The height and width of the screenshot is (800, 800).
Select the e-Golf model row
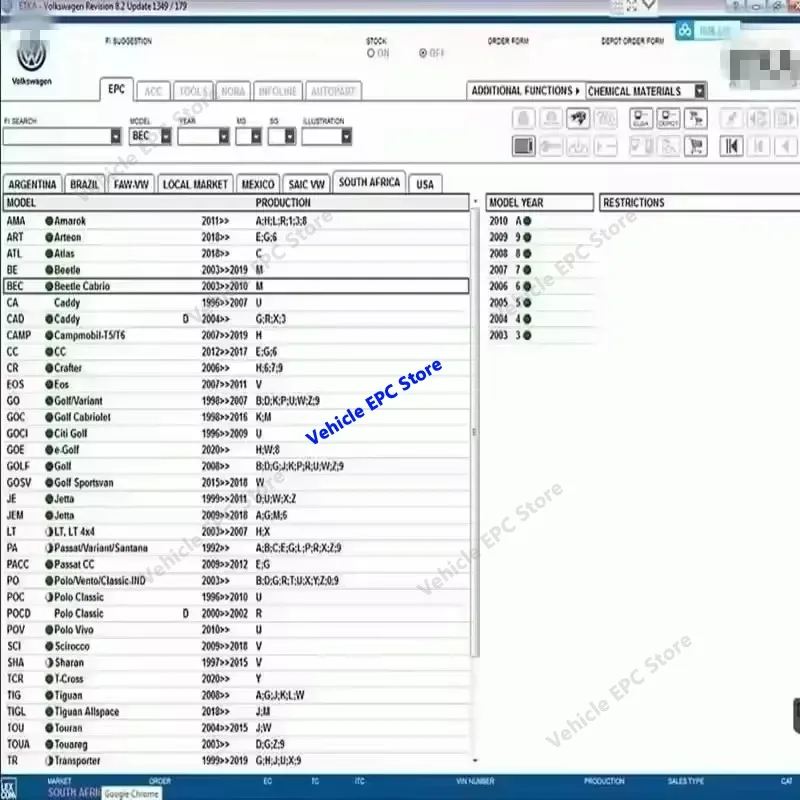click(x=236, y=449)
